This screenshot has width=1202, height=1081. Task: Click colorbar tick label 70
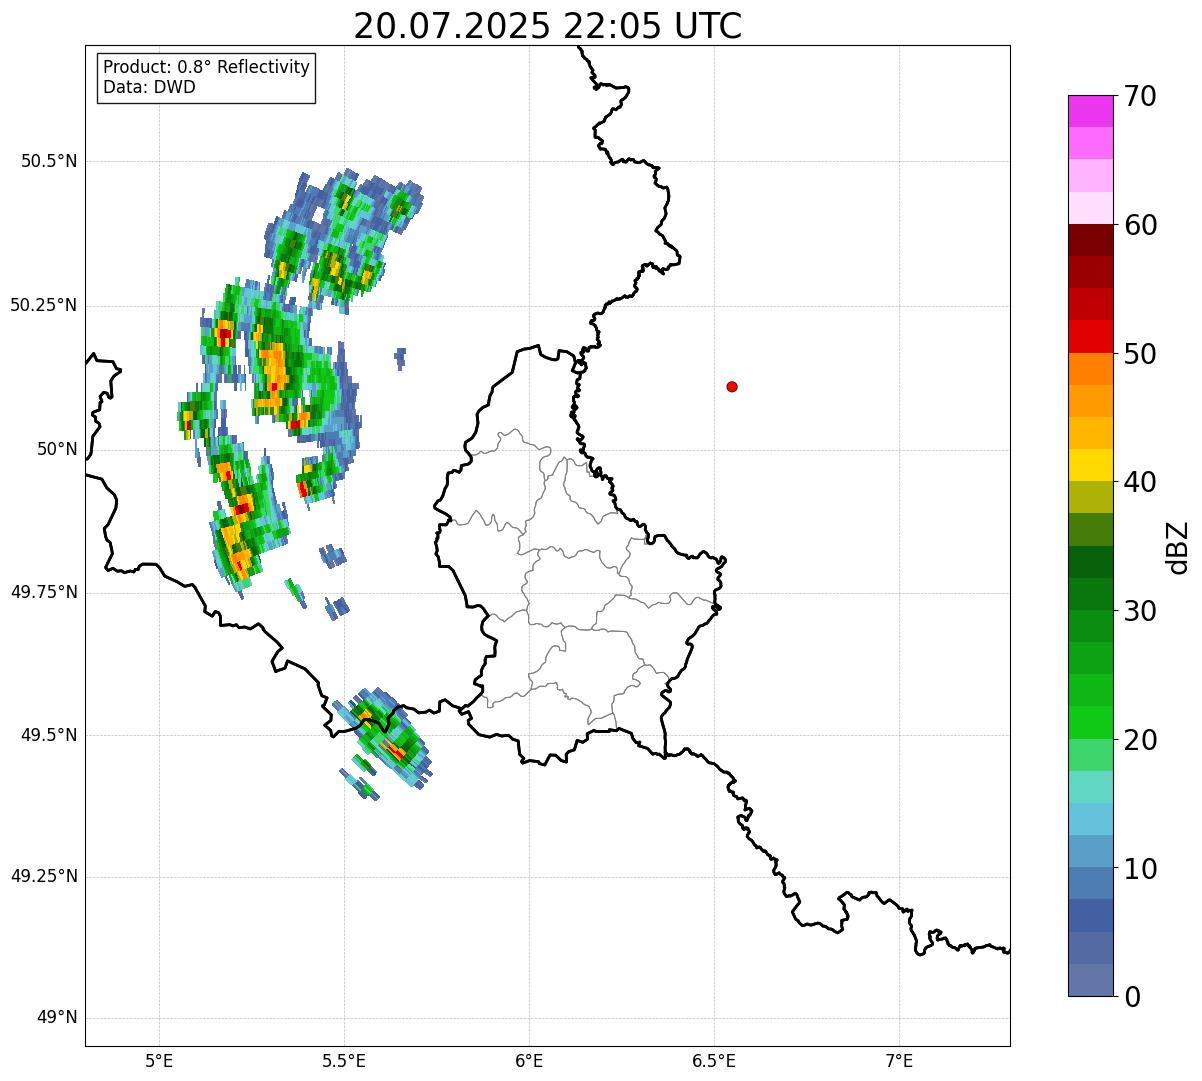click(1140, 96)
